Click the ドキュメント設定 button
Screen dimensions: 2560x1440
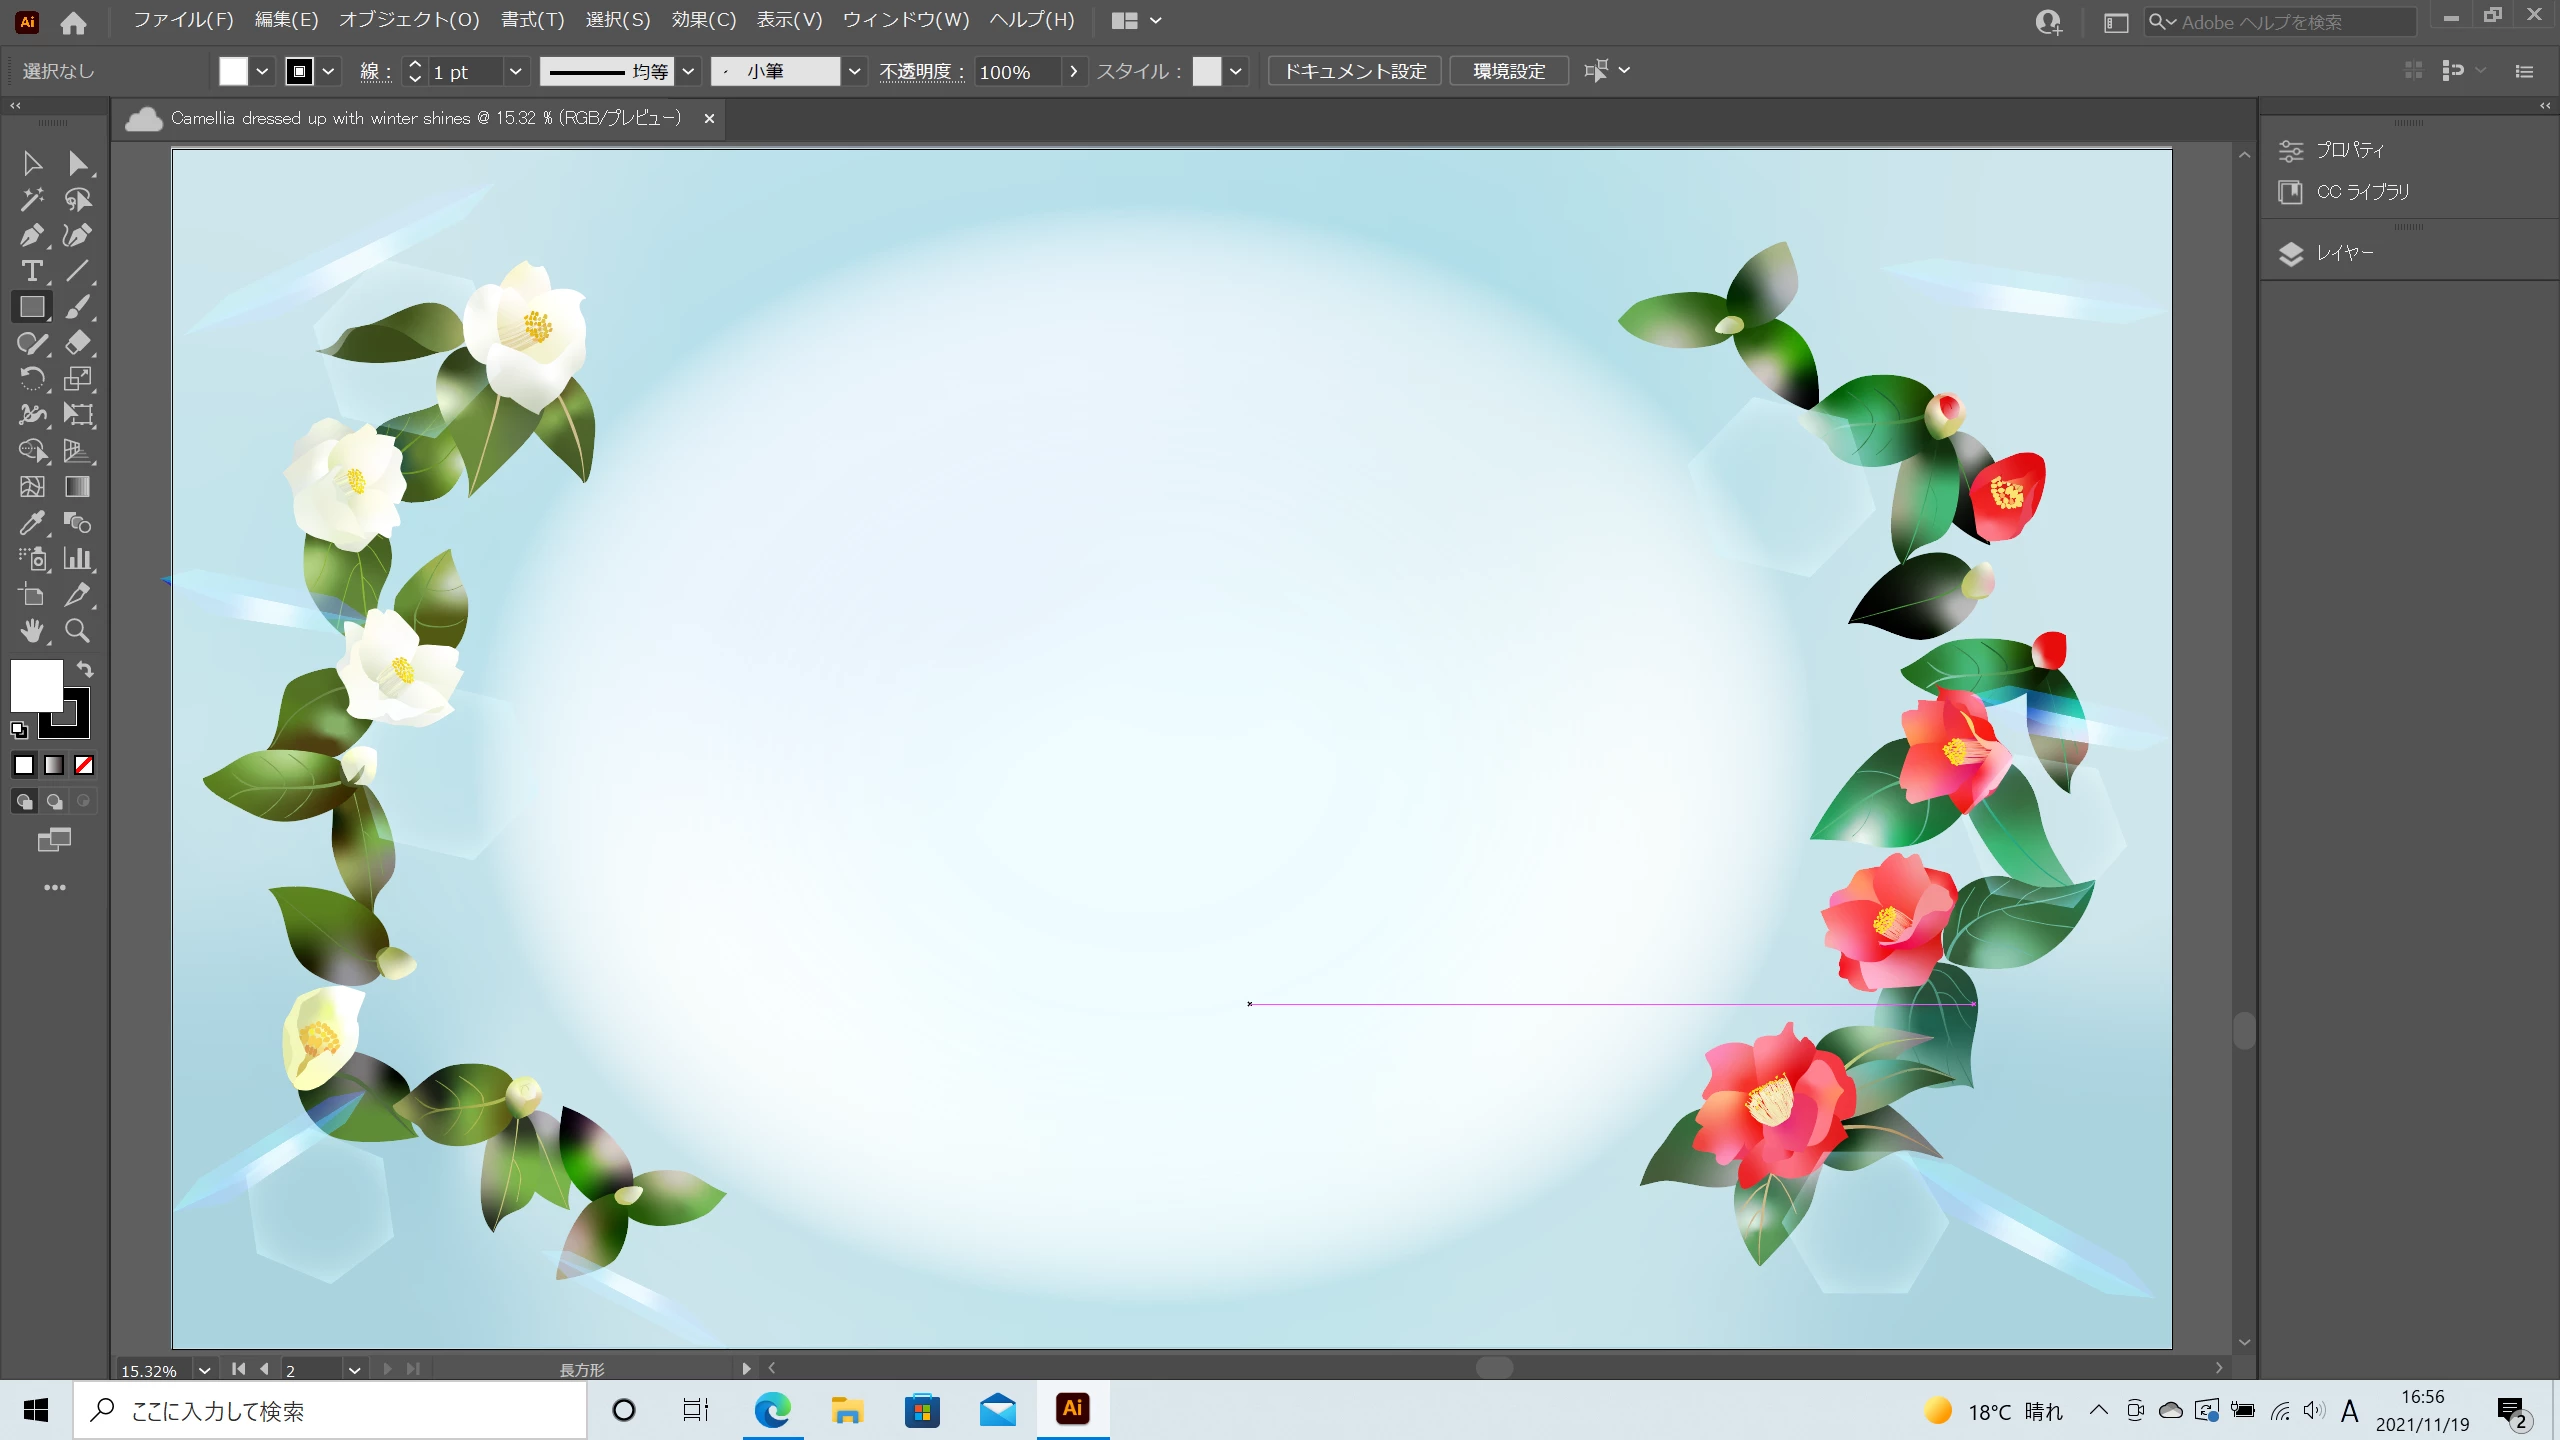(1354, 72)
